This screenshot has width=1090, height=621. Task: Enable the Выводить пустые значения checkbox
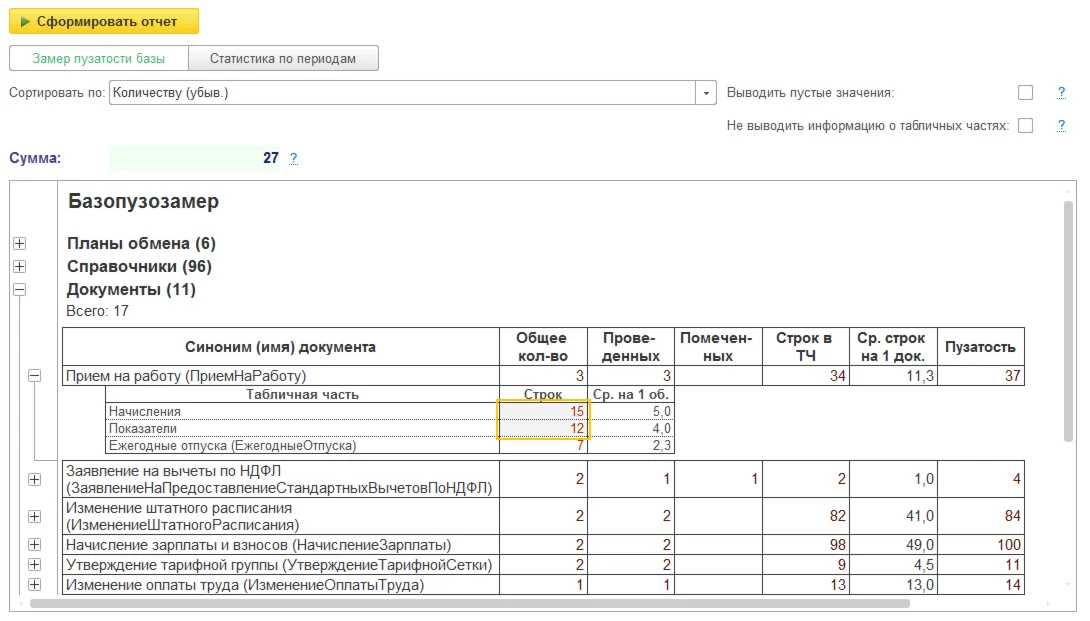point(1025,91)
